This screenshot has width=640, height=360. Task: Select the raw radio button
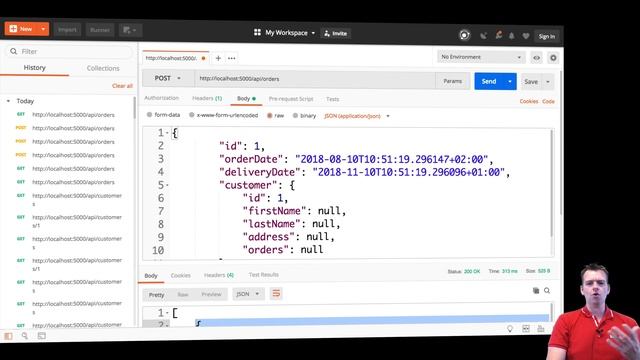pos(269,116)
